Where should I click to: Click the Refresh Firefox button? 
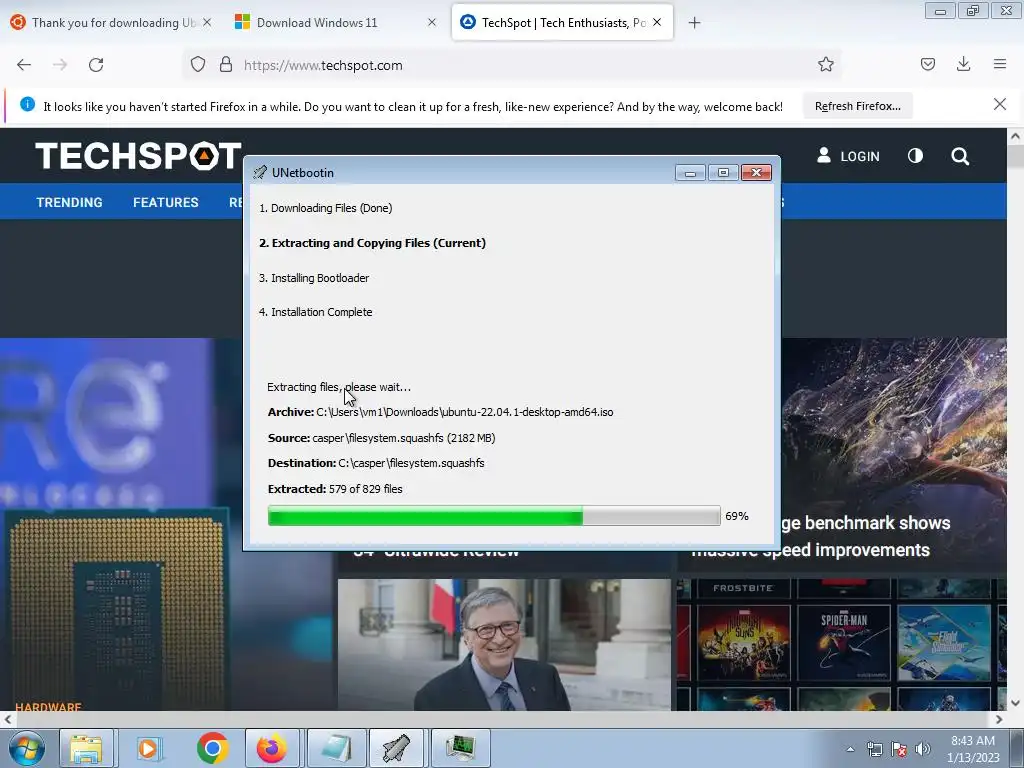[857, 106]
